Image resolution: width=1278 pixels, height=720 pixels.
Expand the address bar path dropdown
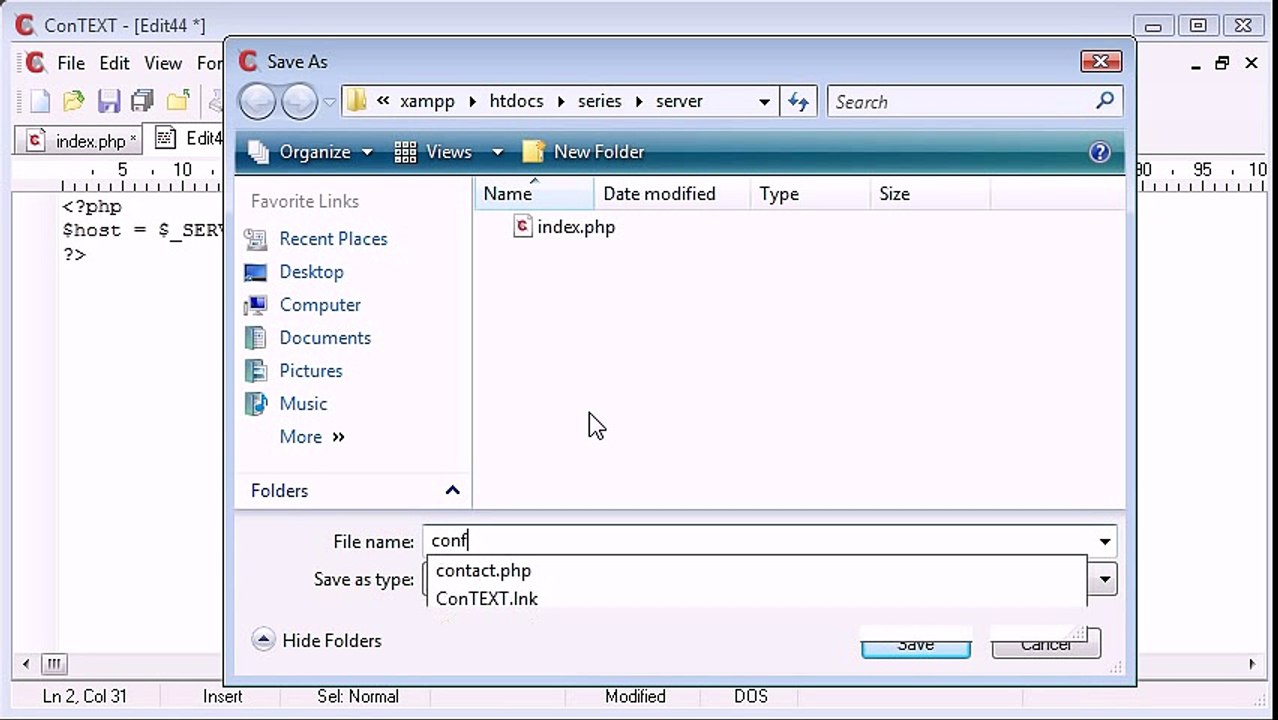[x=764, y=101]
